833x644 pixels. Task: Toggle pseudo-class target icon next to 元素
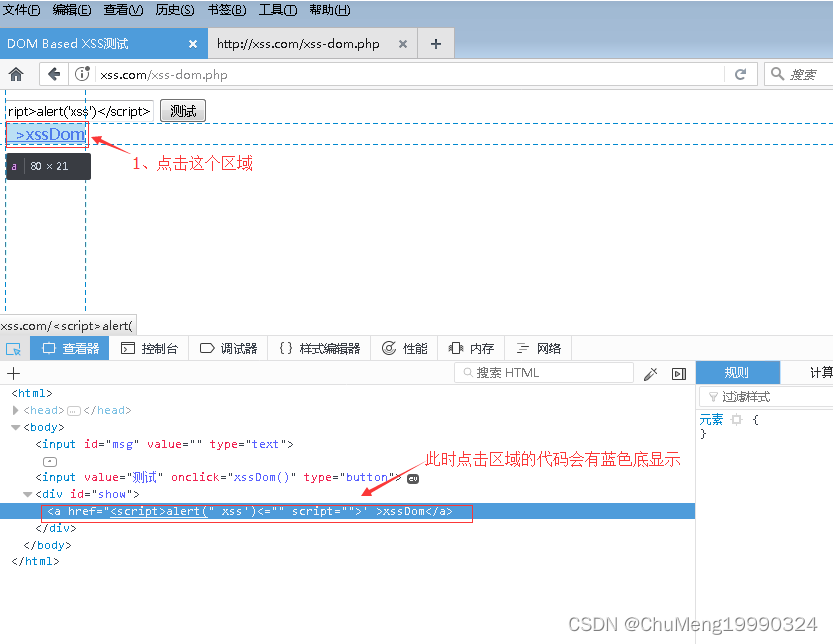736,420
